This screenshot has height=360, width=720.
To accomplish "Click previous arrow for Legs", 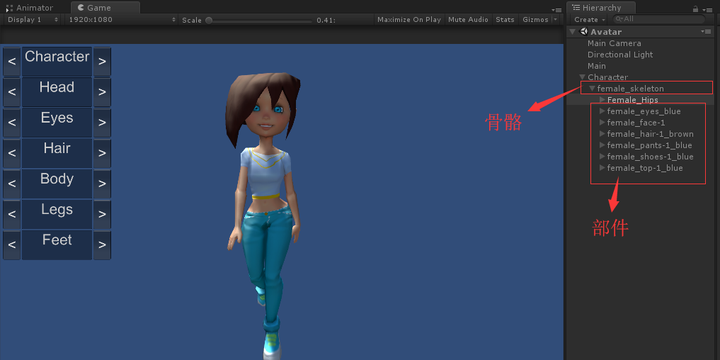I will click(12, 214).
